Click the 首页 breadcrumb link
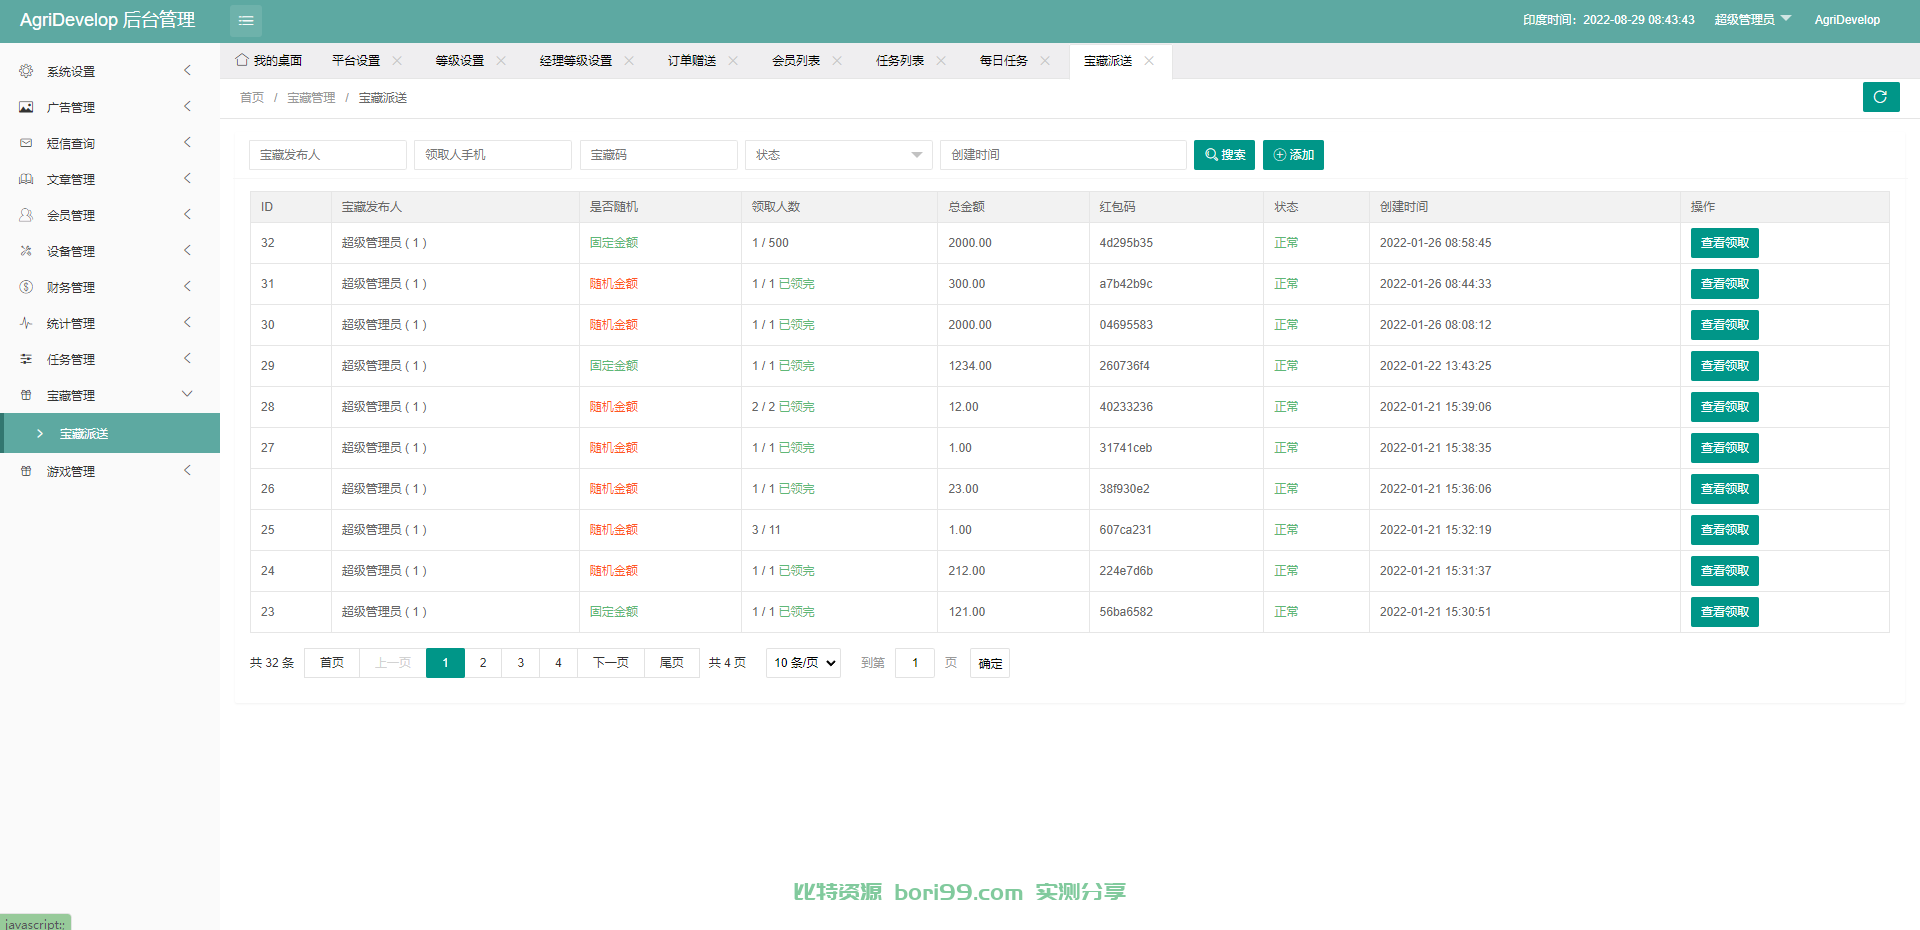The height and width of the screenshot is (930, 1920). point(252,98)
